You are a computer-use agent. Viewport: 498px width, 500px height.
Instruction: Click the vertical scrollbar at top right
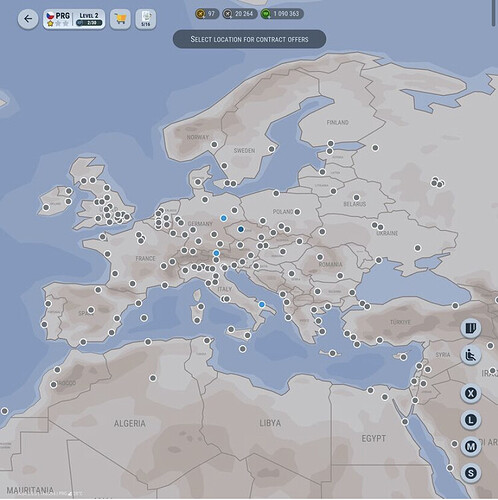pos(493,13)
